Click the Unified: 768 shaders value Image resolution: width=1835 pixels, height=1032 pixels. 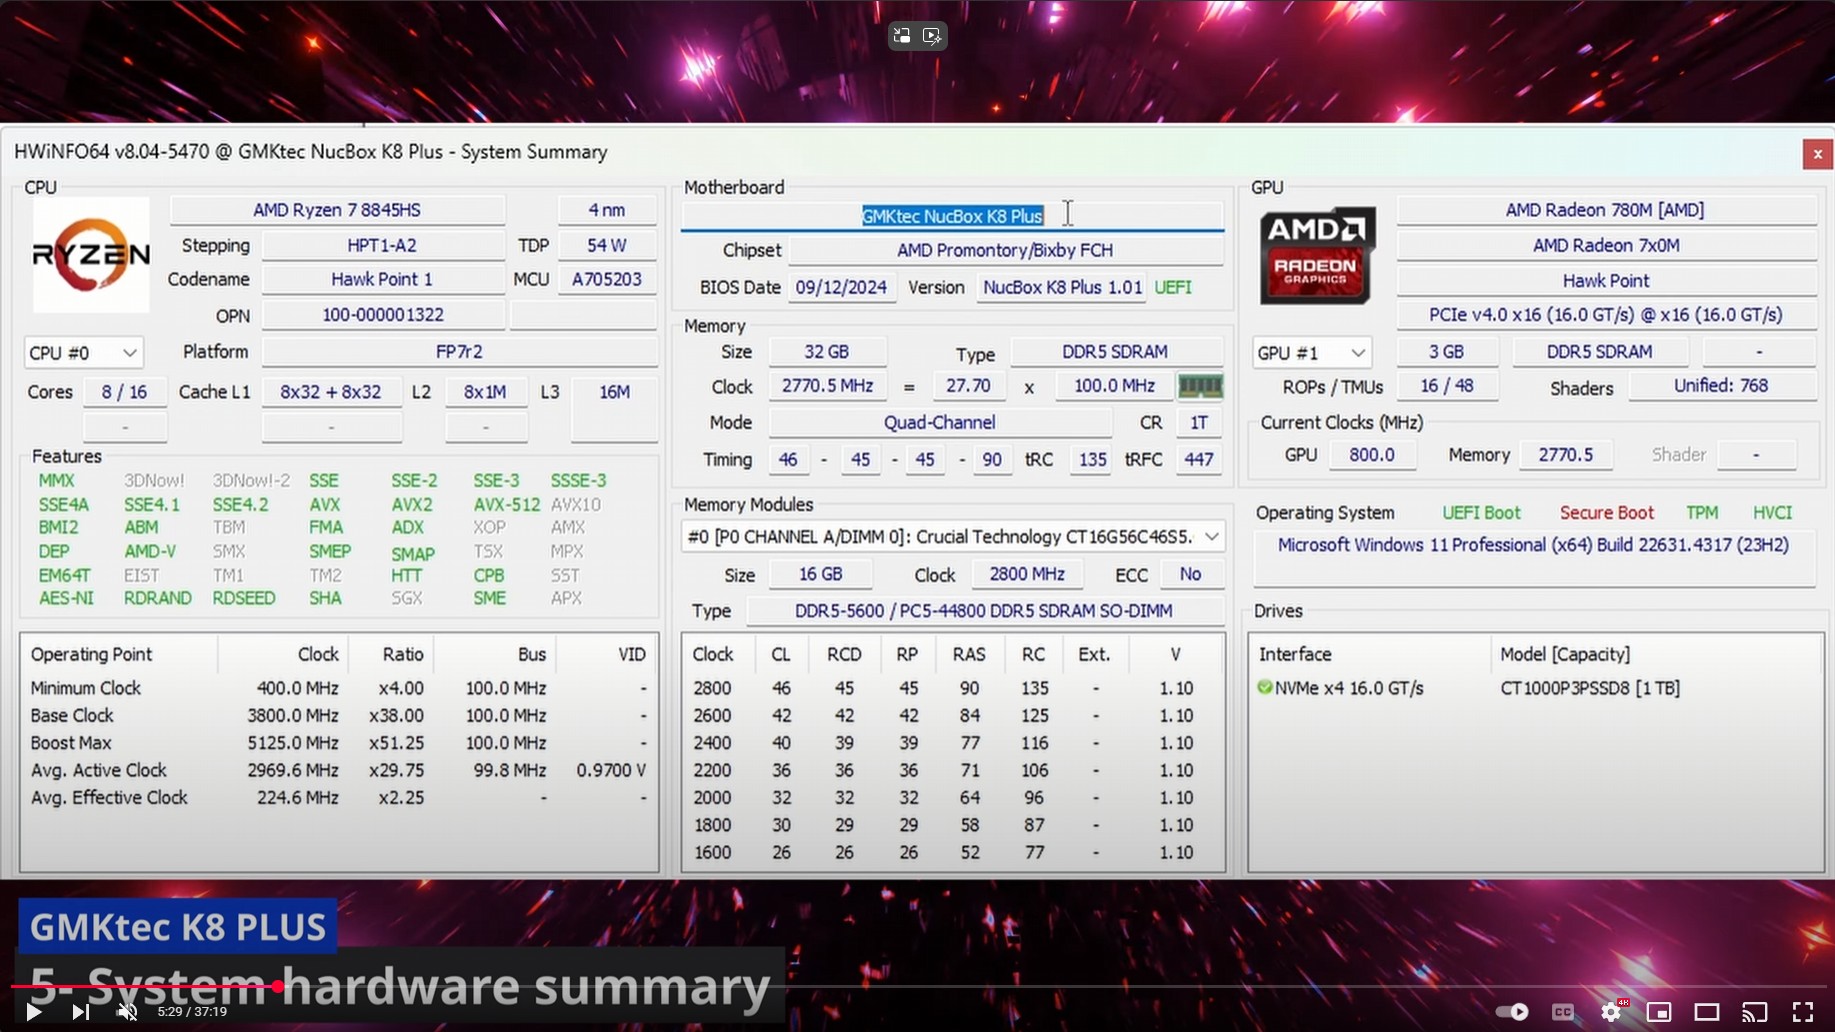click(1721, 386)
